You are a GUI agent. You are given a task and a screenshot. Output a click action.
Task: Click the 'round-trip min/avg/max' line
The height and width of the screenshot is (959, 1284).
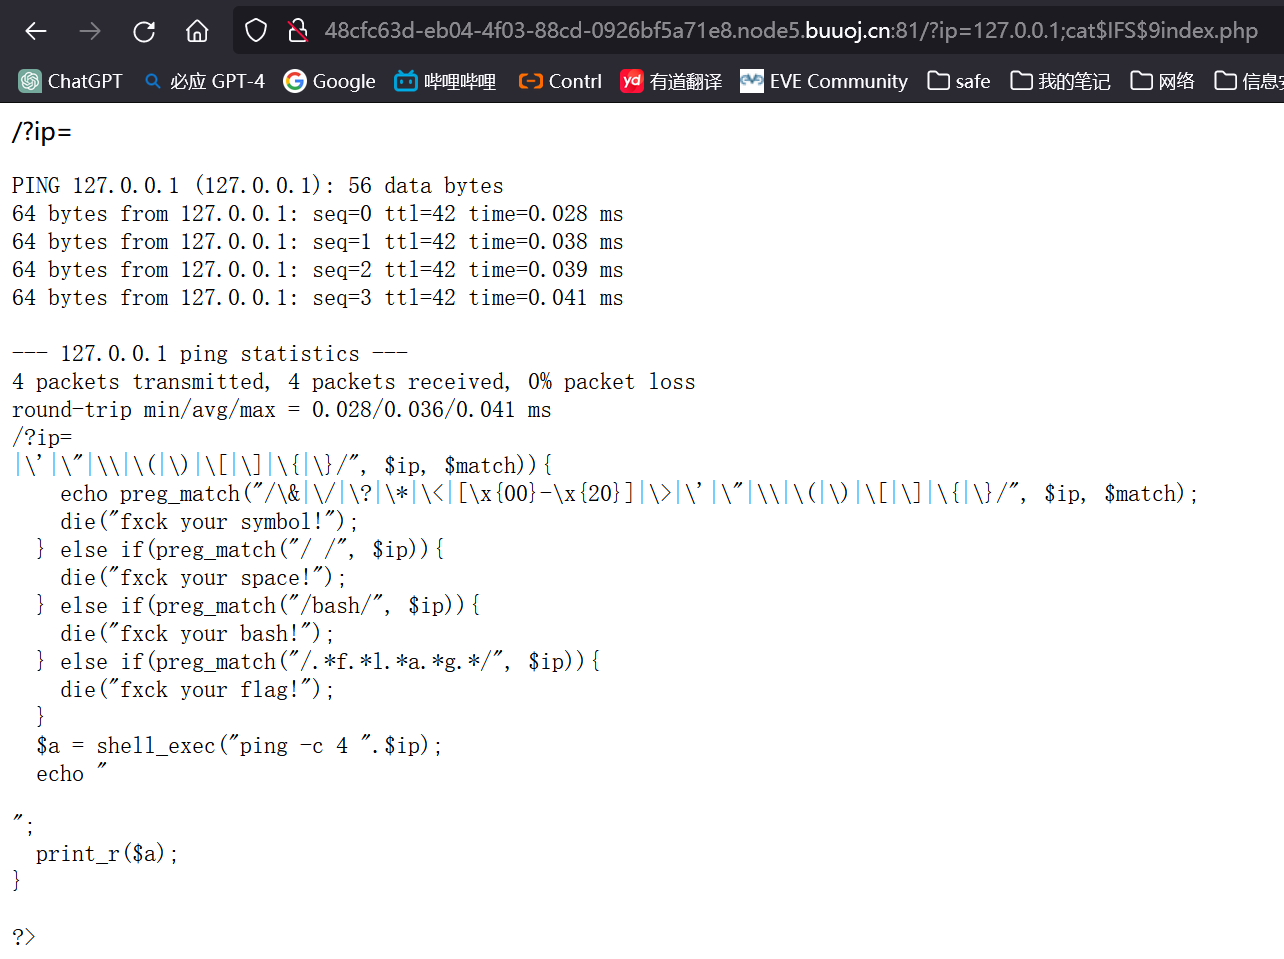(282, 410)
